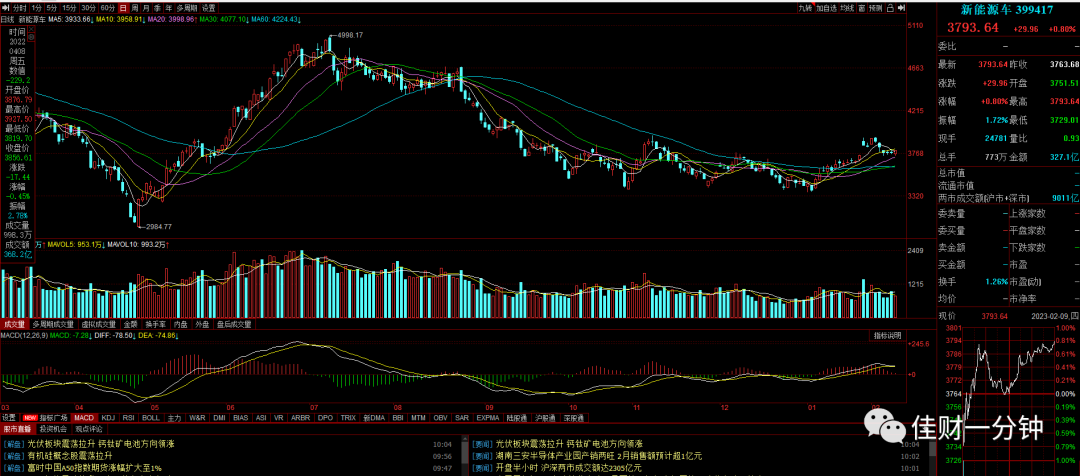Screen dimensions: 1080x476
Task: Select the 60分 period button
Action: pyautogui.click(x=108, y=8)
